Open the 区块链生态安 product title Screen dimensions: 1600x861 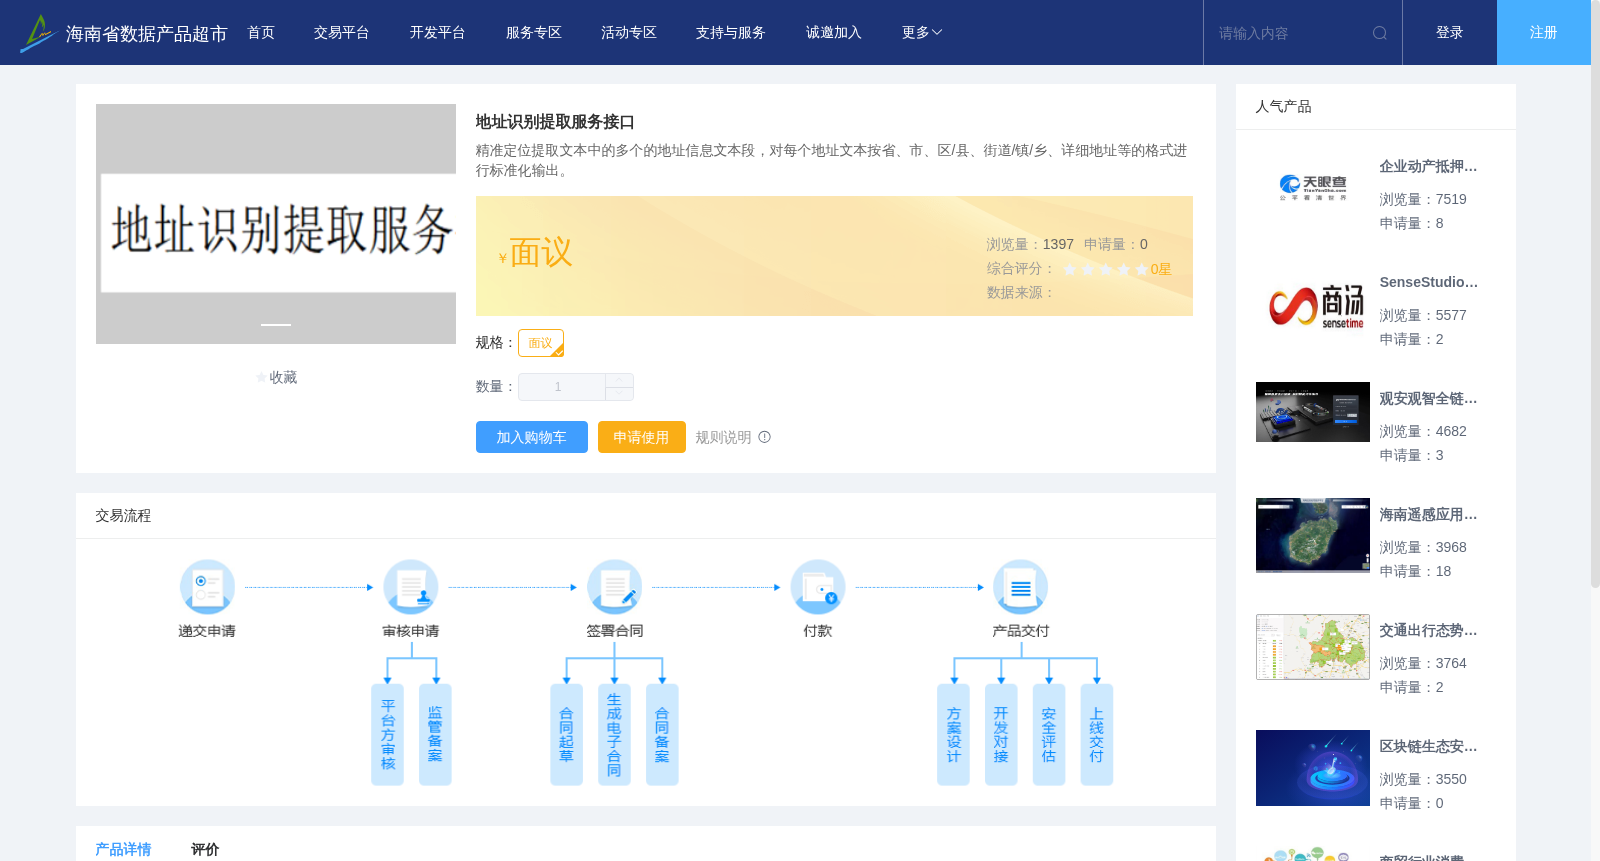1428,747
